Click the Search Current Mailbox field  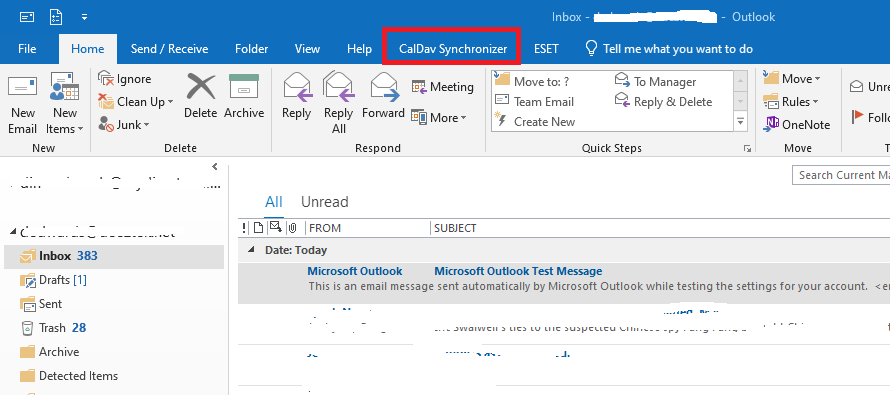(x=841, y=175)
